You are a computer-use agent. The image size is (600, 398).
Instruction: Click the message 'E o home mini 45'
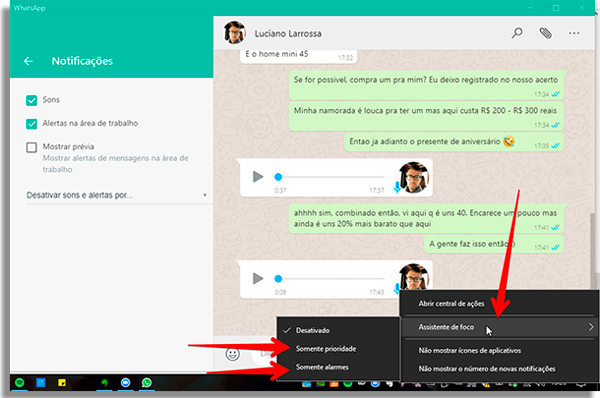pyautogui.click(x=299, y=56)
